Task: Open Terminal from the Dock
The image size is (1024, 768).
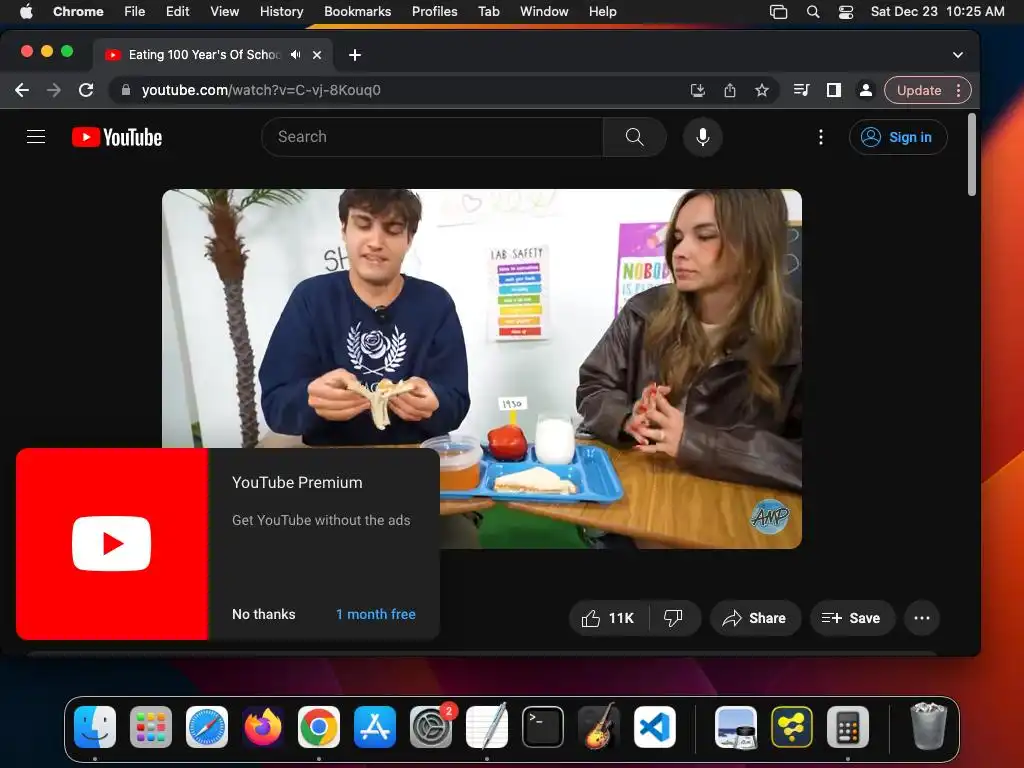Action: 543,727
